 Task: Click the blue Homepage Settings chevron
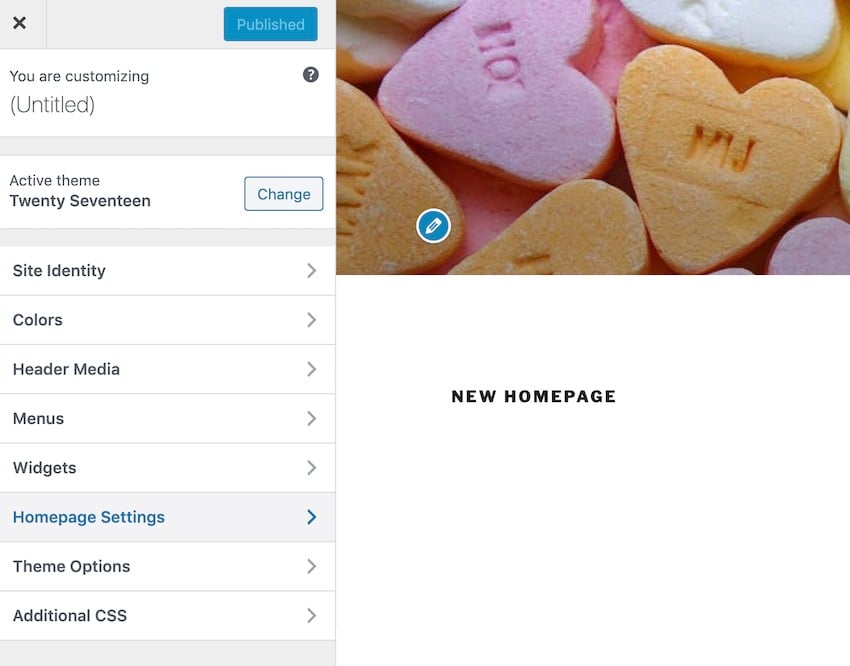pyautogui.click(x=311, y=517)
